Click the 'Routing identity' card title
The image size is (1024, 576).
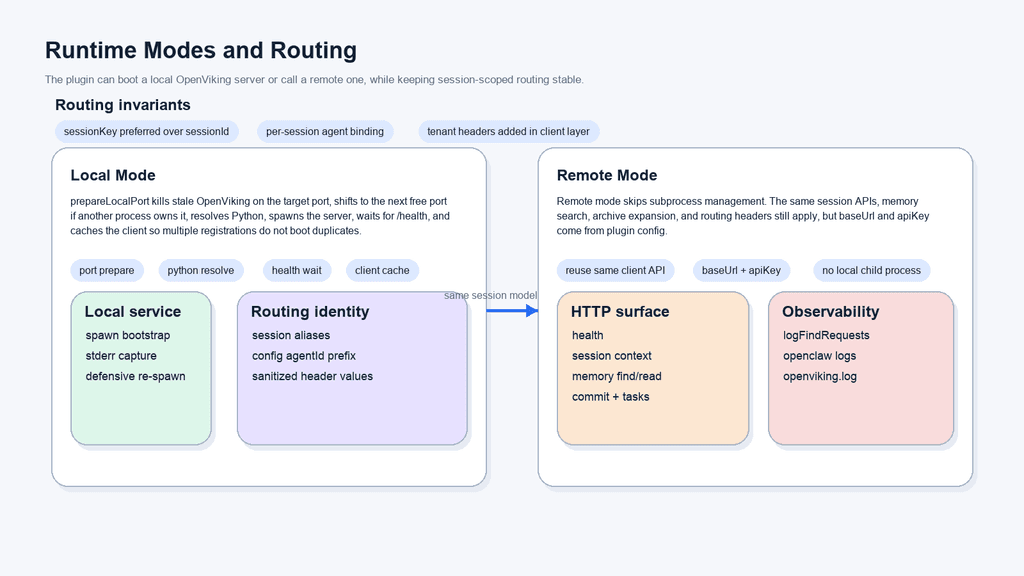[310, 312]
